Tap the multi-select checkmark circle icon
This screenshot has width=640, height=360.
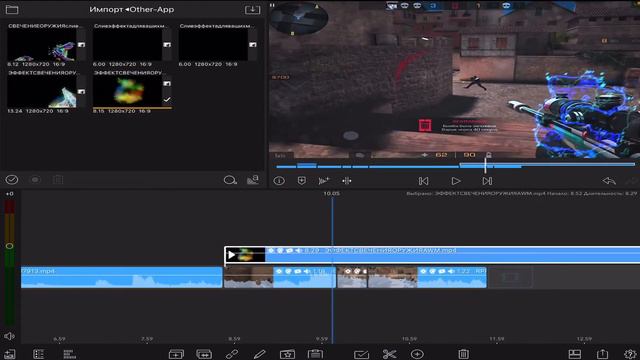[12, 180]
